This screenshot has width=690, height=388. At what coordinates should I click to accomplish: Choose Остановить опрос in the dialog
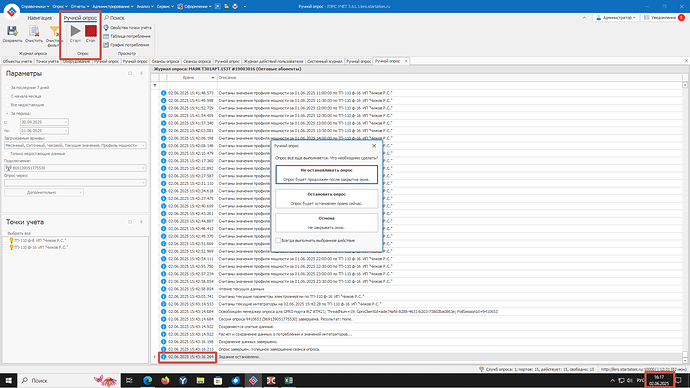[x=327, y=199]
